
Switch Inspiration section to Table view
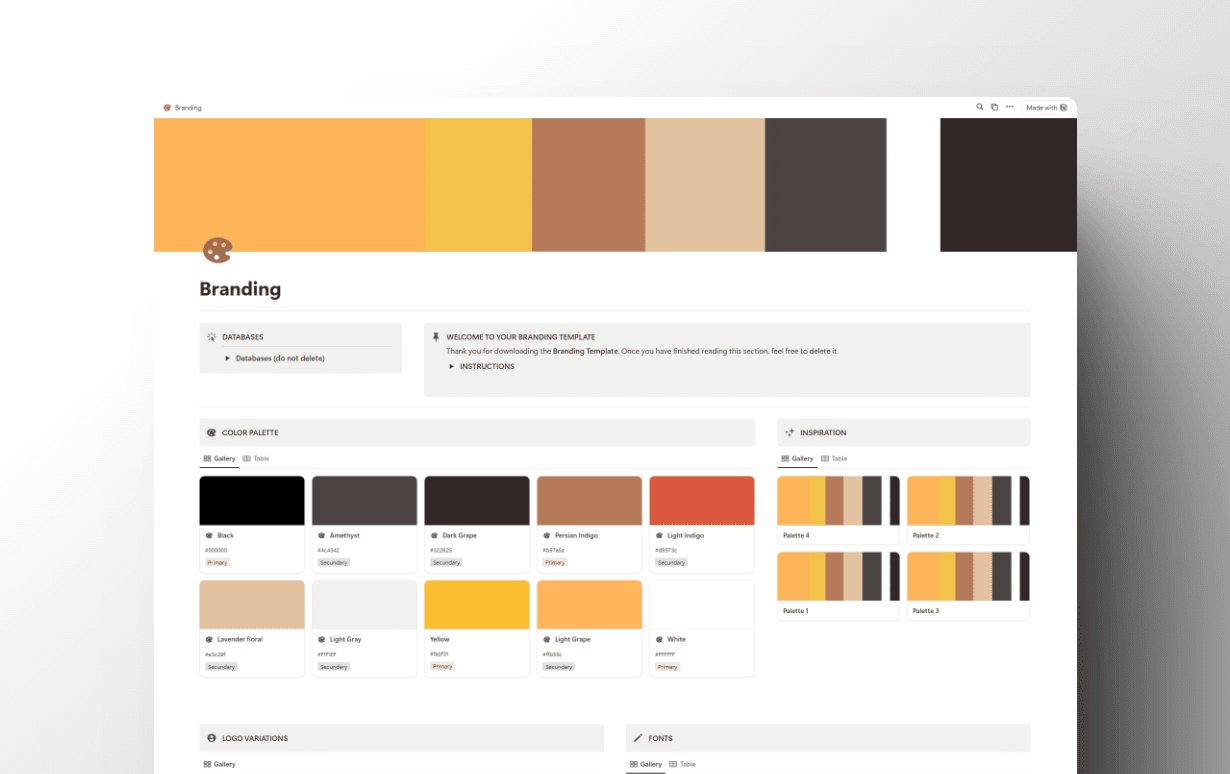point(834,459)
